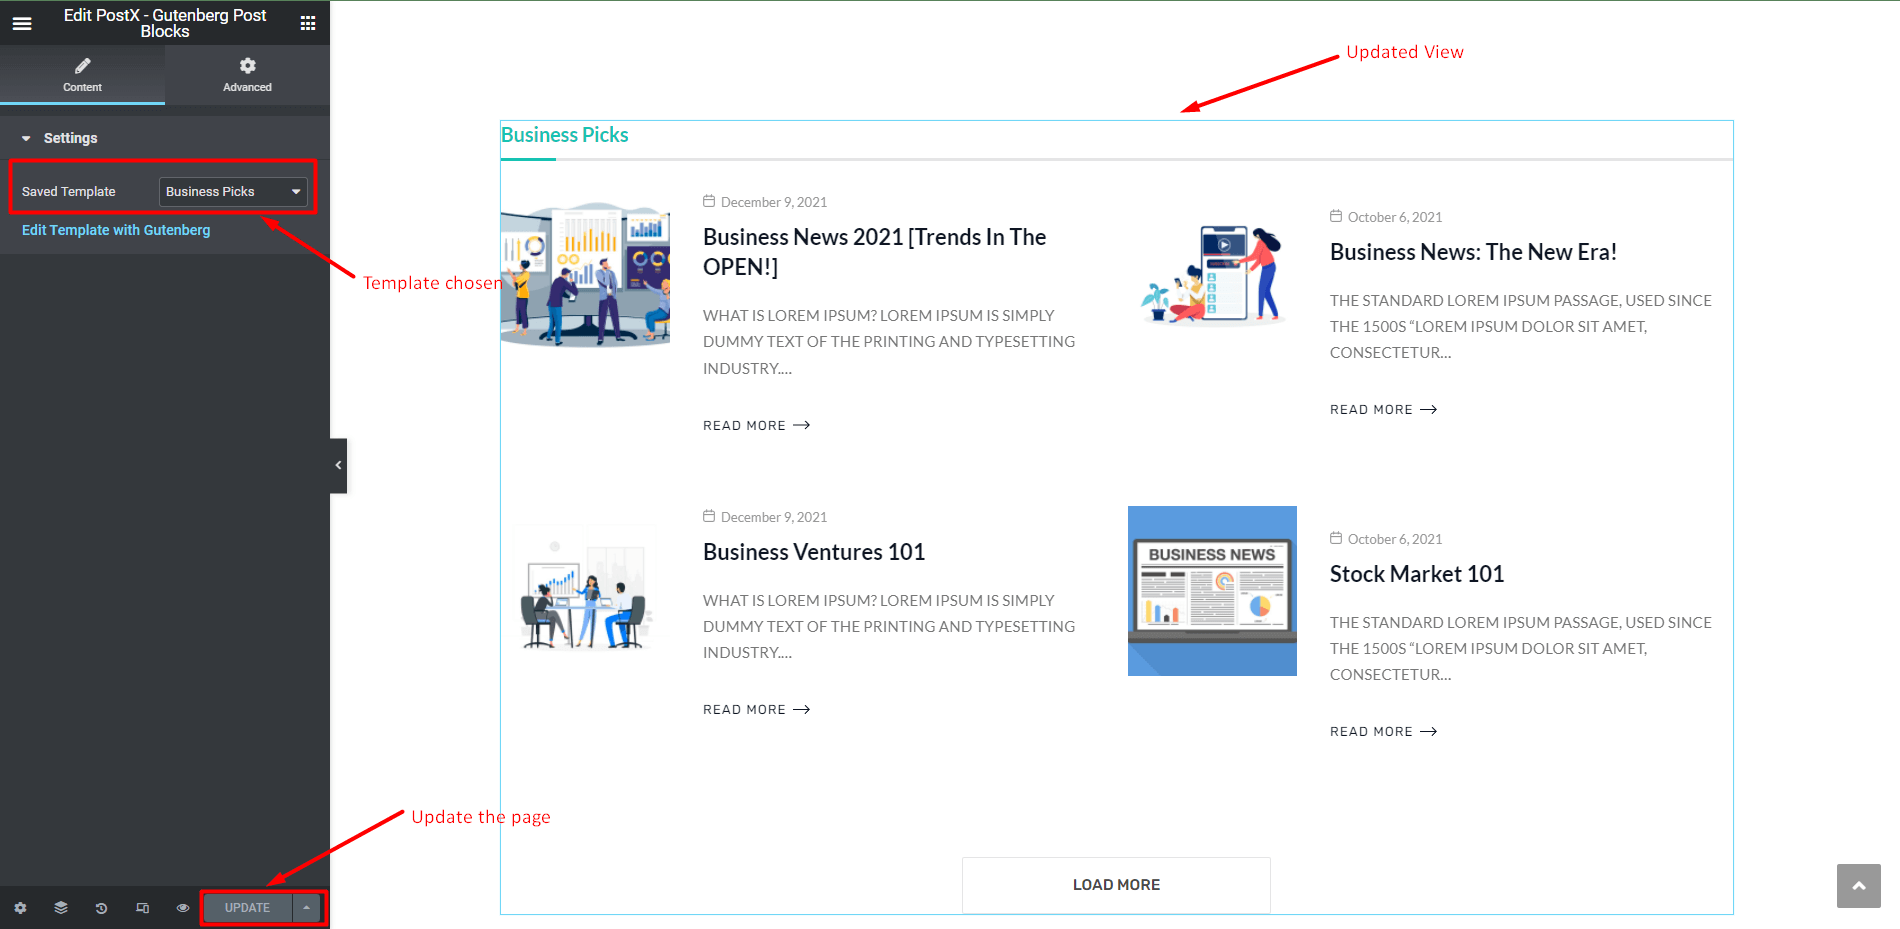Open the Elementor hamburger menu

[22, 23]
